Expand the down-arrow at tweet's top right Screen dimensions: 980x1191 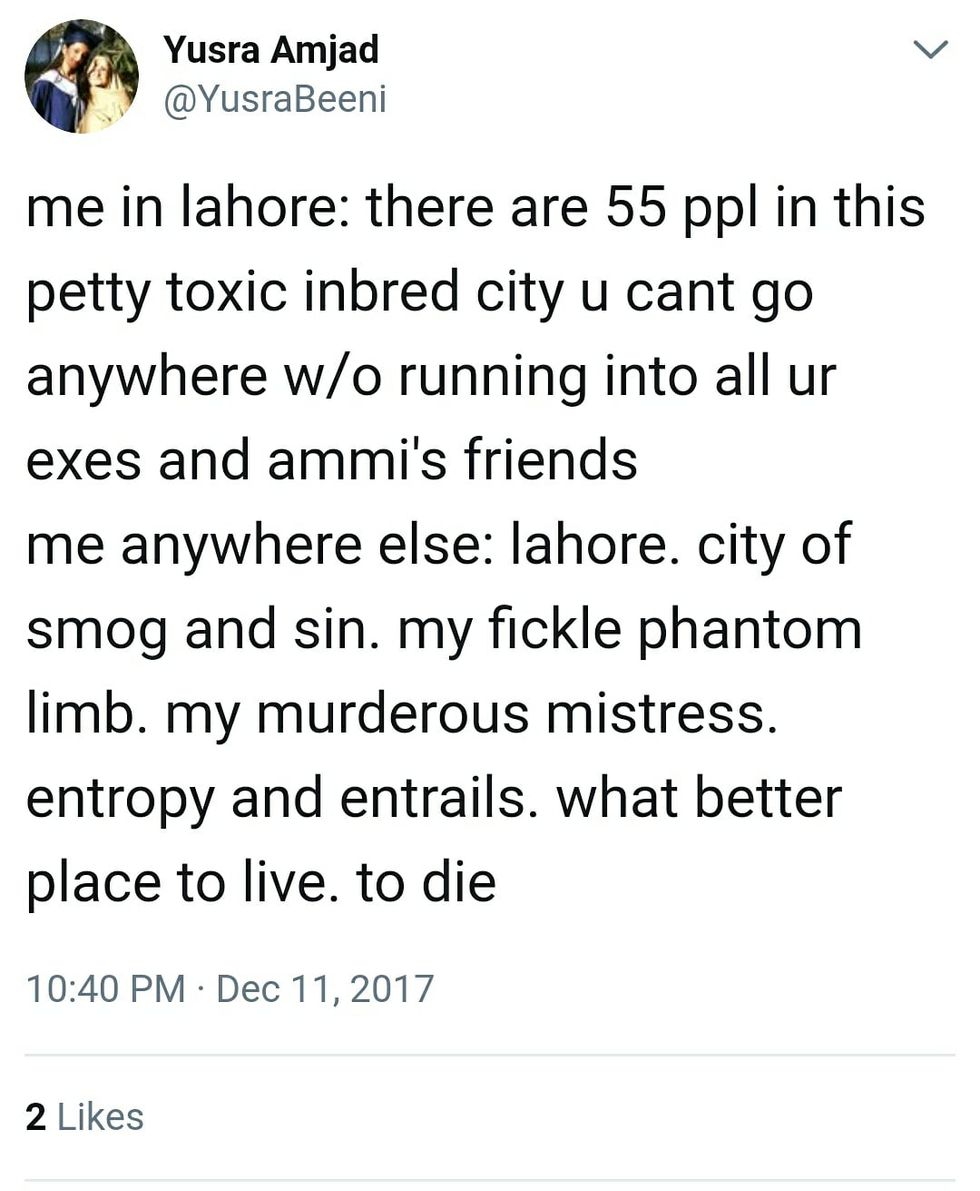930,49
